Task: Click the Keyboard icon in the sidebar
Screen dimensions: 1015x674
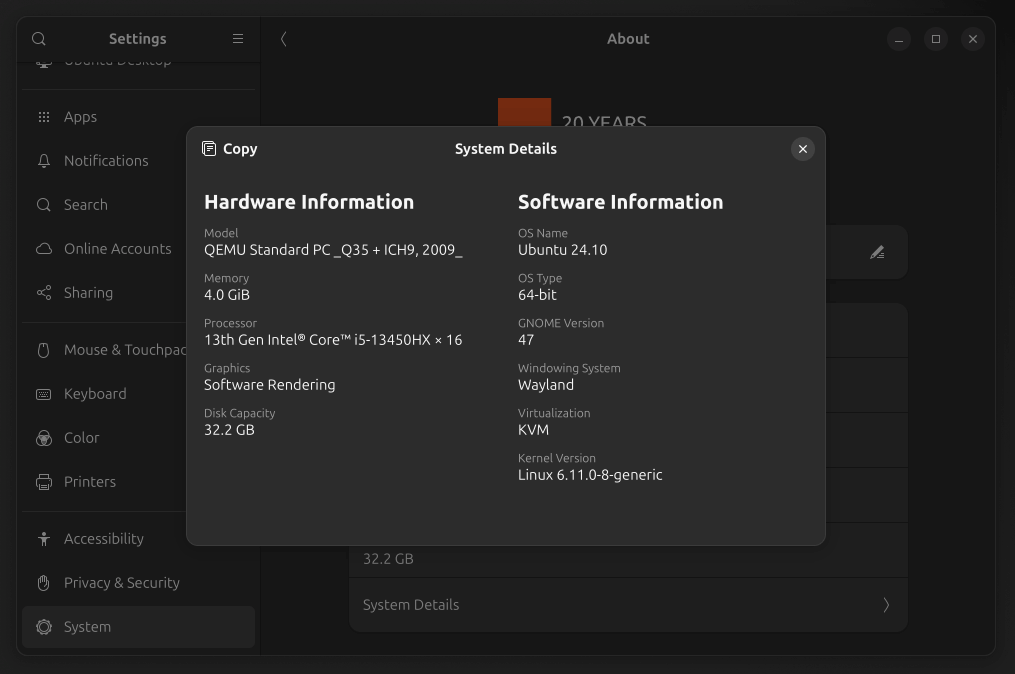Action: (x=44, y=393)
